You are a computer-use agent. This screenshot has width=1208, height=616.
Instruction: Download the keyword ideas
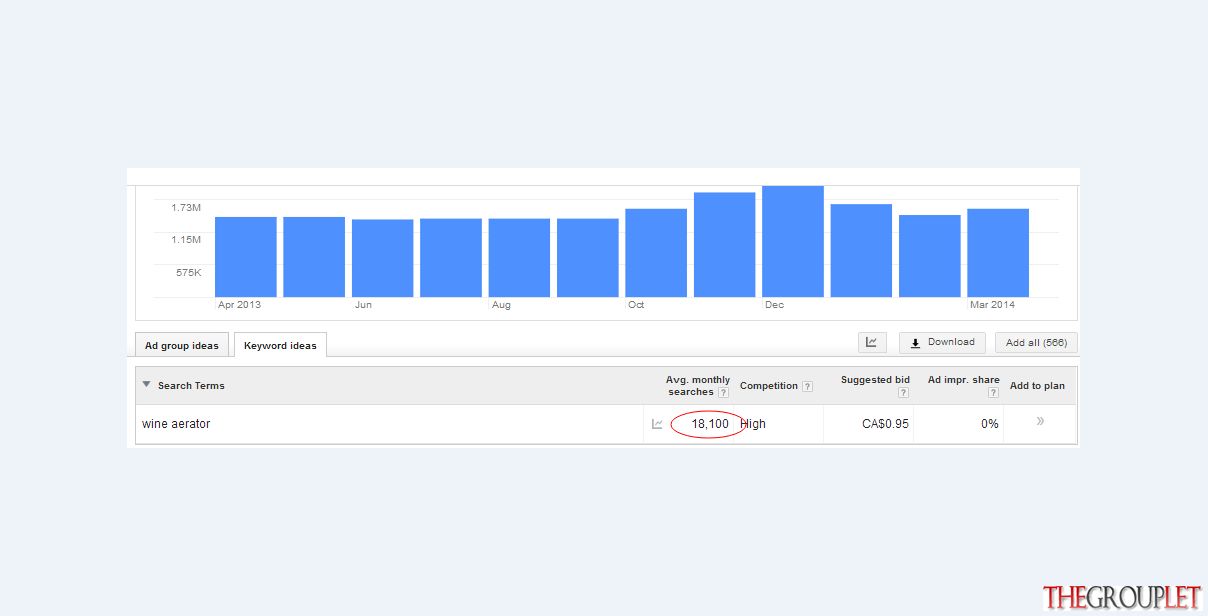(x=942, y=342)
